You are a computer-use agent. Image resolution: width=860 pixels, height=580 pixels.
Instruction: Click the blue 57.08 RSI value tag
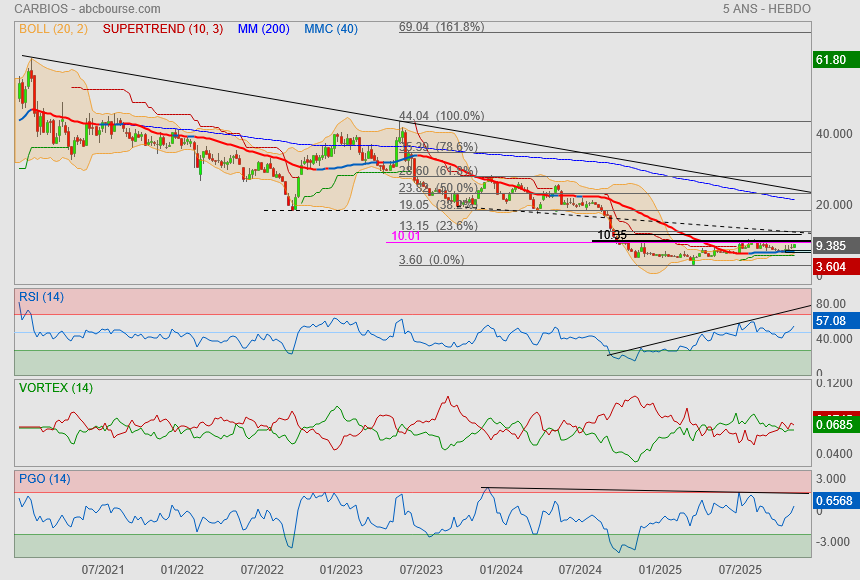click(832, 321)
